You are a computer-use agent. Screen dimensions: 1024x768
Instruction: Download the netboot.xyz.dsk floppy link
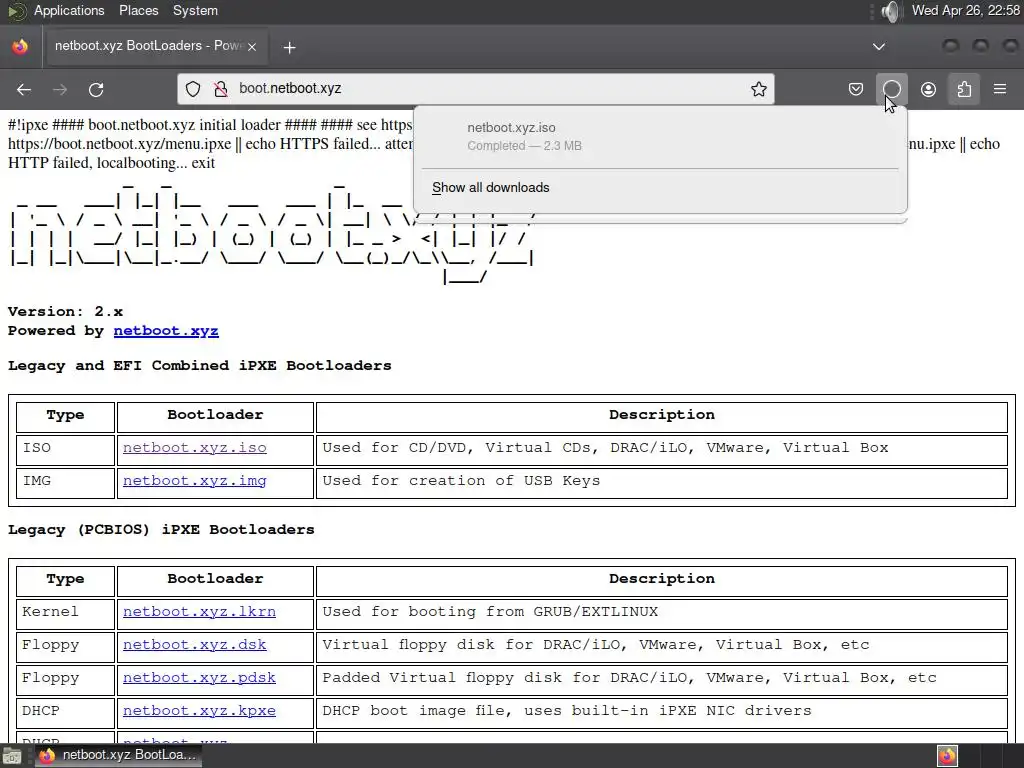195,645
